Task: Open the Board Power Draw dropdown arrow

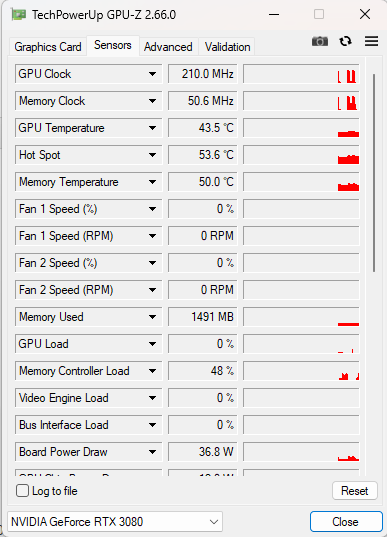Action: [152, 452]
